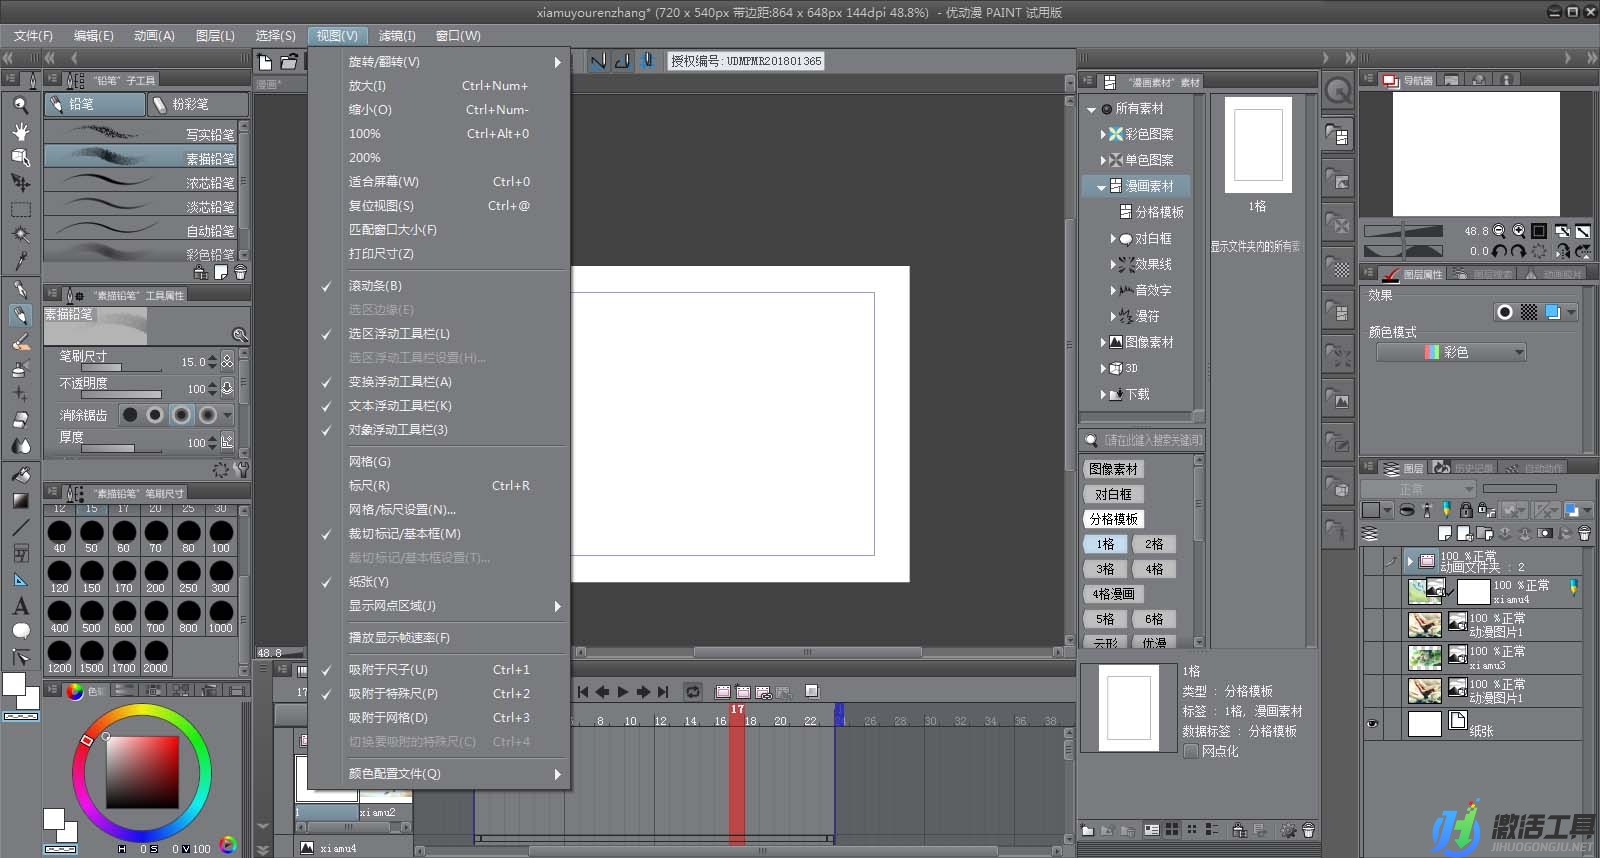Select the 浓芯铅笔 brush preset
Screen dimensions: 1601x858
[x=141, y=182]
